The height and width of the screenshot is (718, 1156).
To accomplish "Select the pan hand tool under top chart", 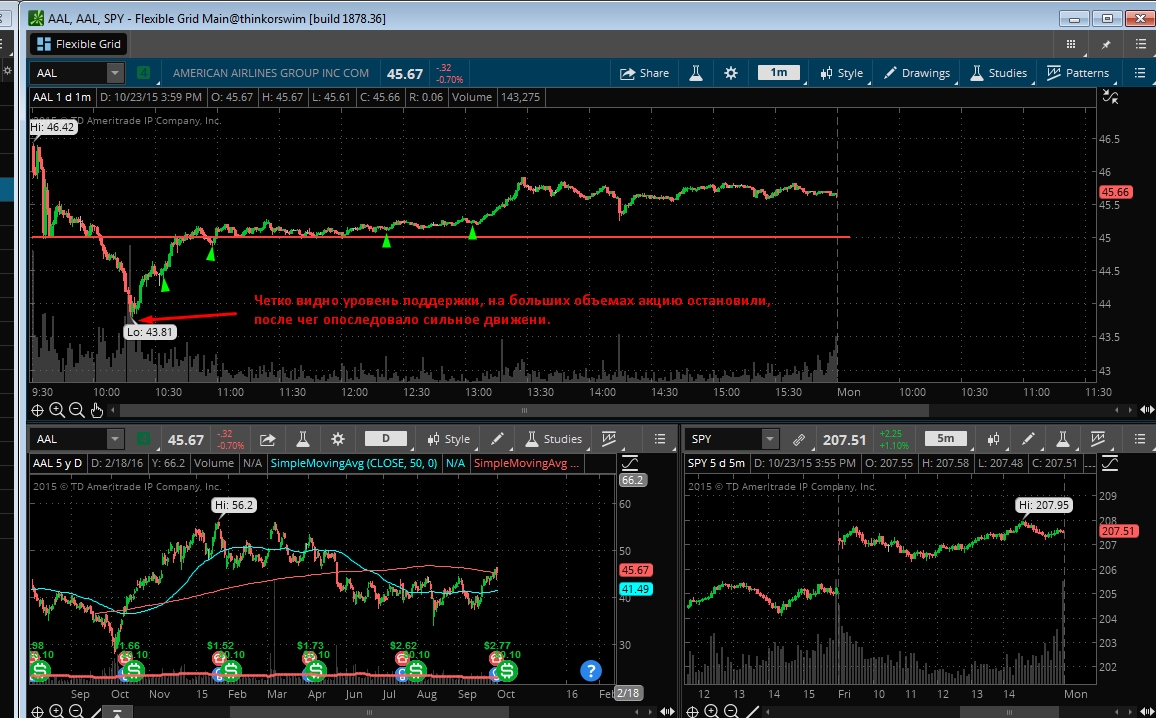I will tap(97, 410).
